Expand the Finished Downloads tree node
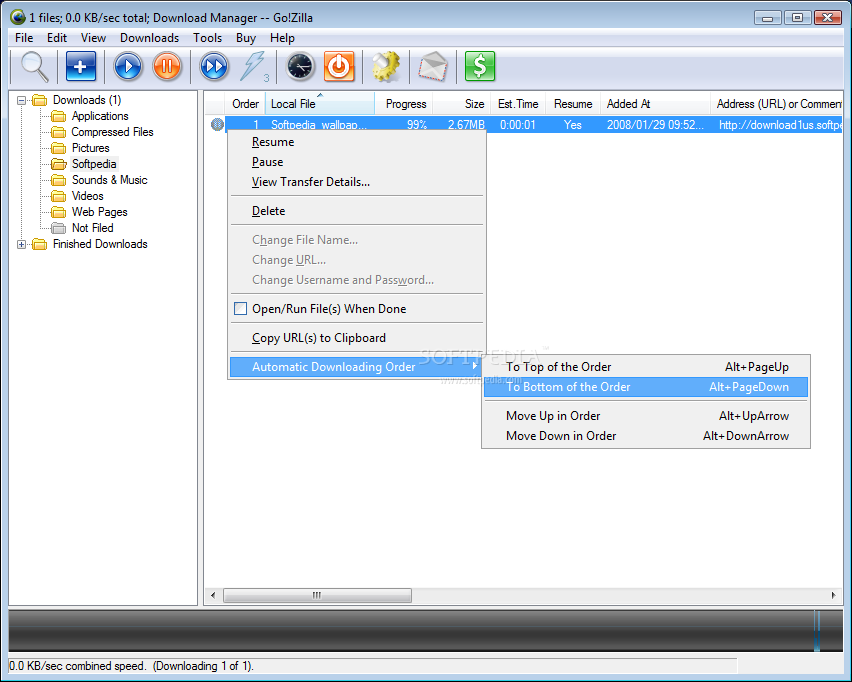The height and width of the screenshot is (682, 852). (21, 244)
